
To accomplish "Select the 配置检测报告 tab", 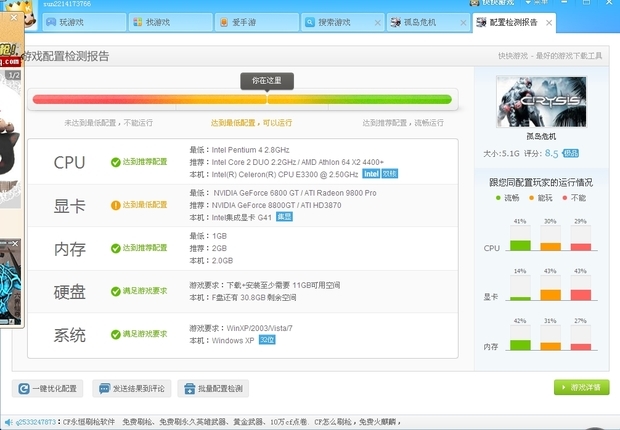I will point(513,22).
